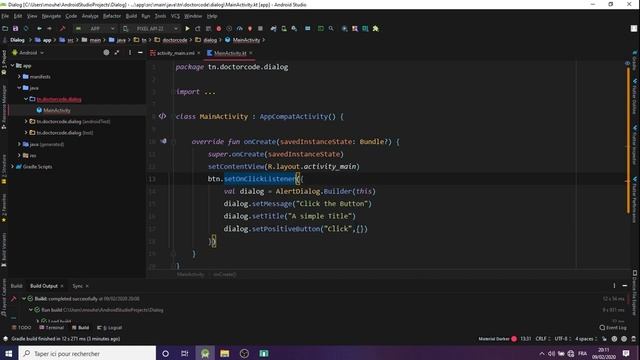
Task: Collapse the java folder
Action: pyautogui.click(x=19, y=88)
